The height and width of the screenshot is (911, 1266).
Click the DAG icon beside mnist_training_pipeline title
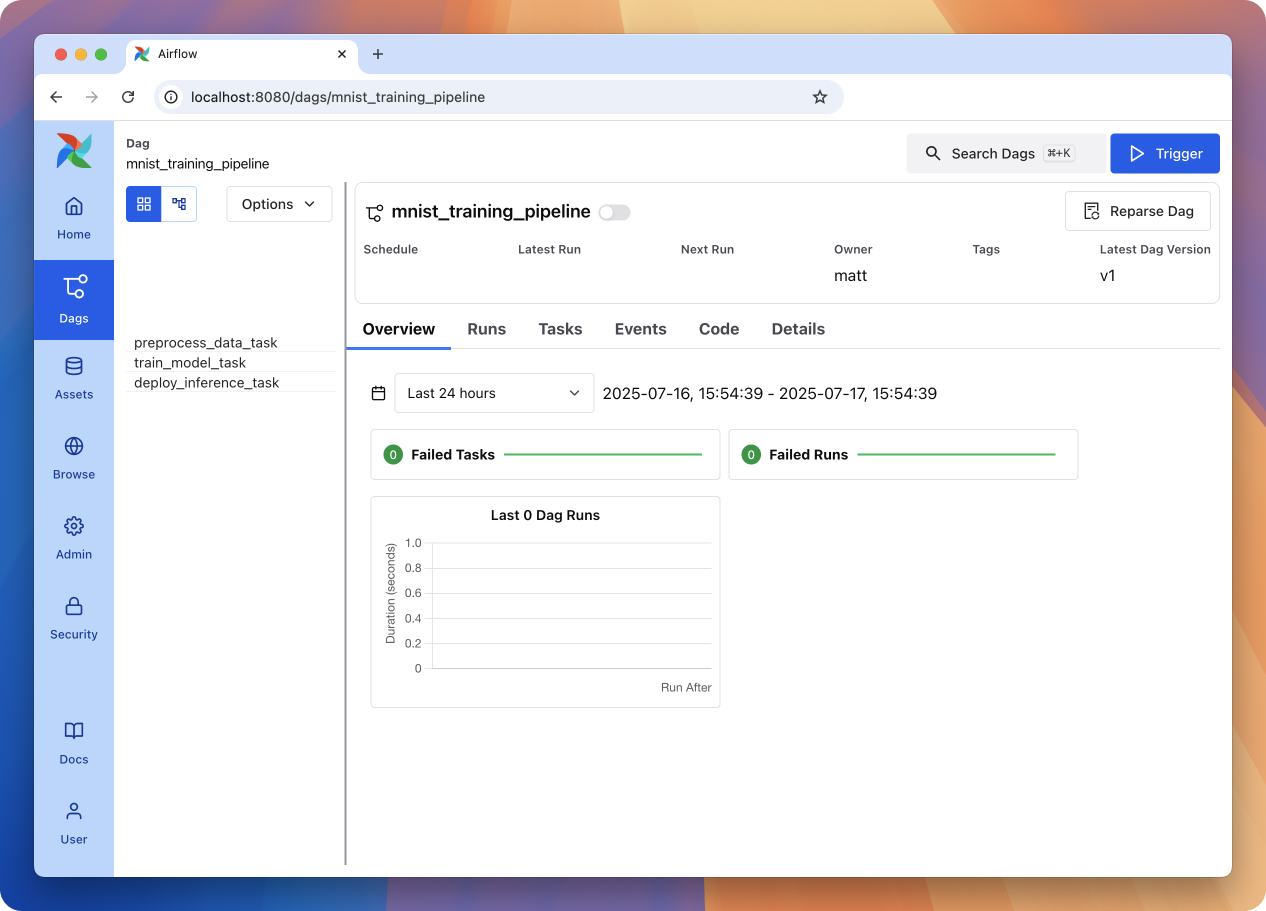[x=375, y=212]
